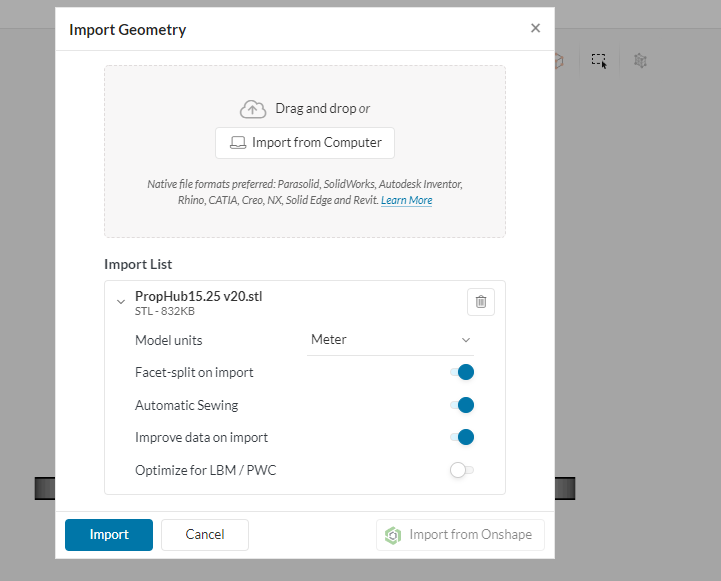The image size is (721, 581).
Task: Click the box selection tool icon
Action: pos(599,61)
